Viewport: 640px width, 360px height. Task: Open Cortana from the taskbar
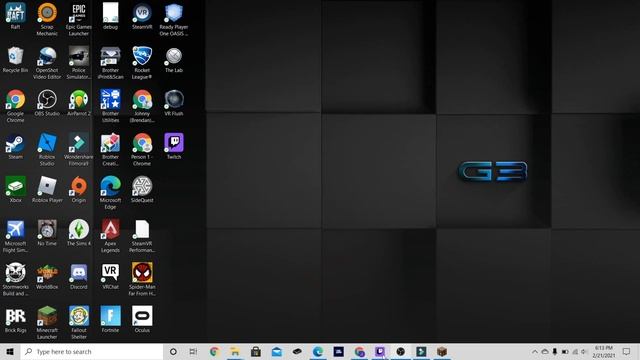[x=173, y=351]
